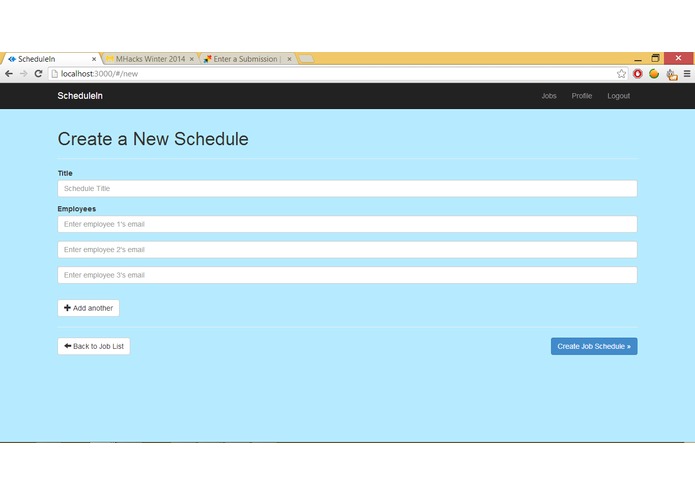Image resolution: width=695 pixels, height=494 pixels.
Task: Open a new browser tab
Action: (x=306, y=58)
